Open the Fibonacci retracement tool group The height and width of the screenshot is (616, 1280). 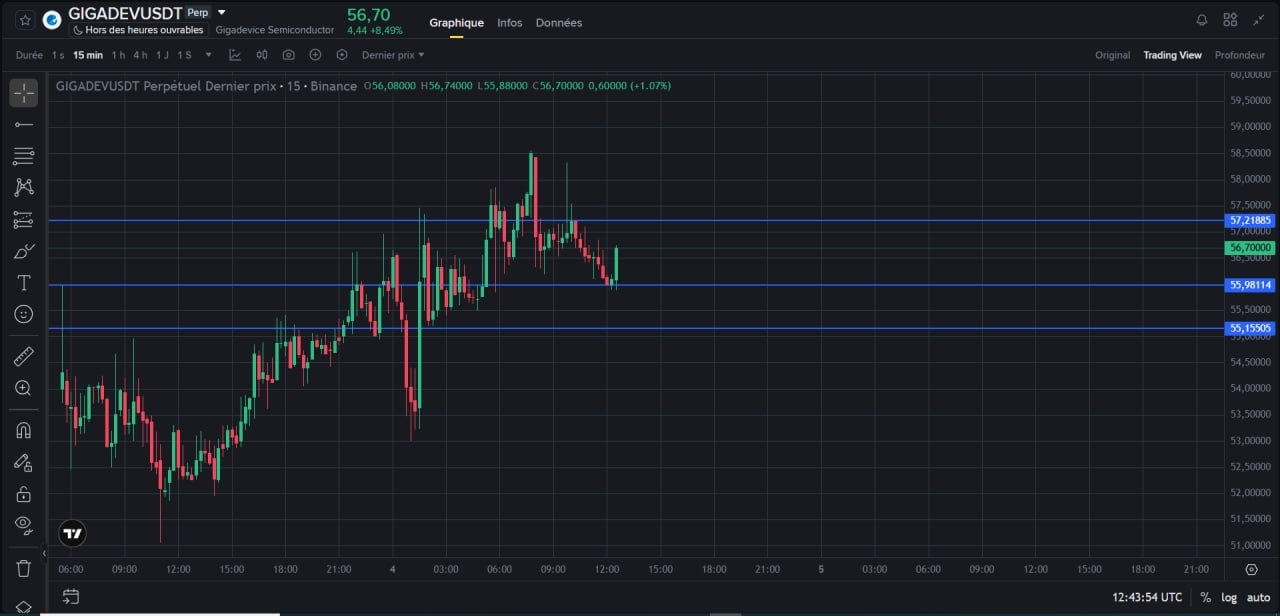pos(24,156)
